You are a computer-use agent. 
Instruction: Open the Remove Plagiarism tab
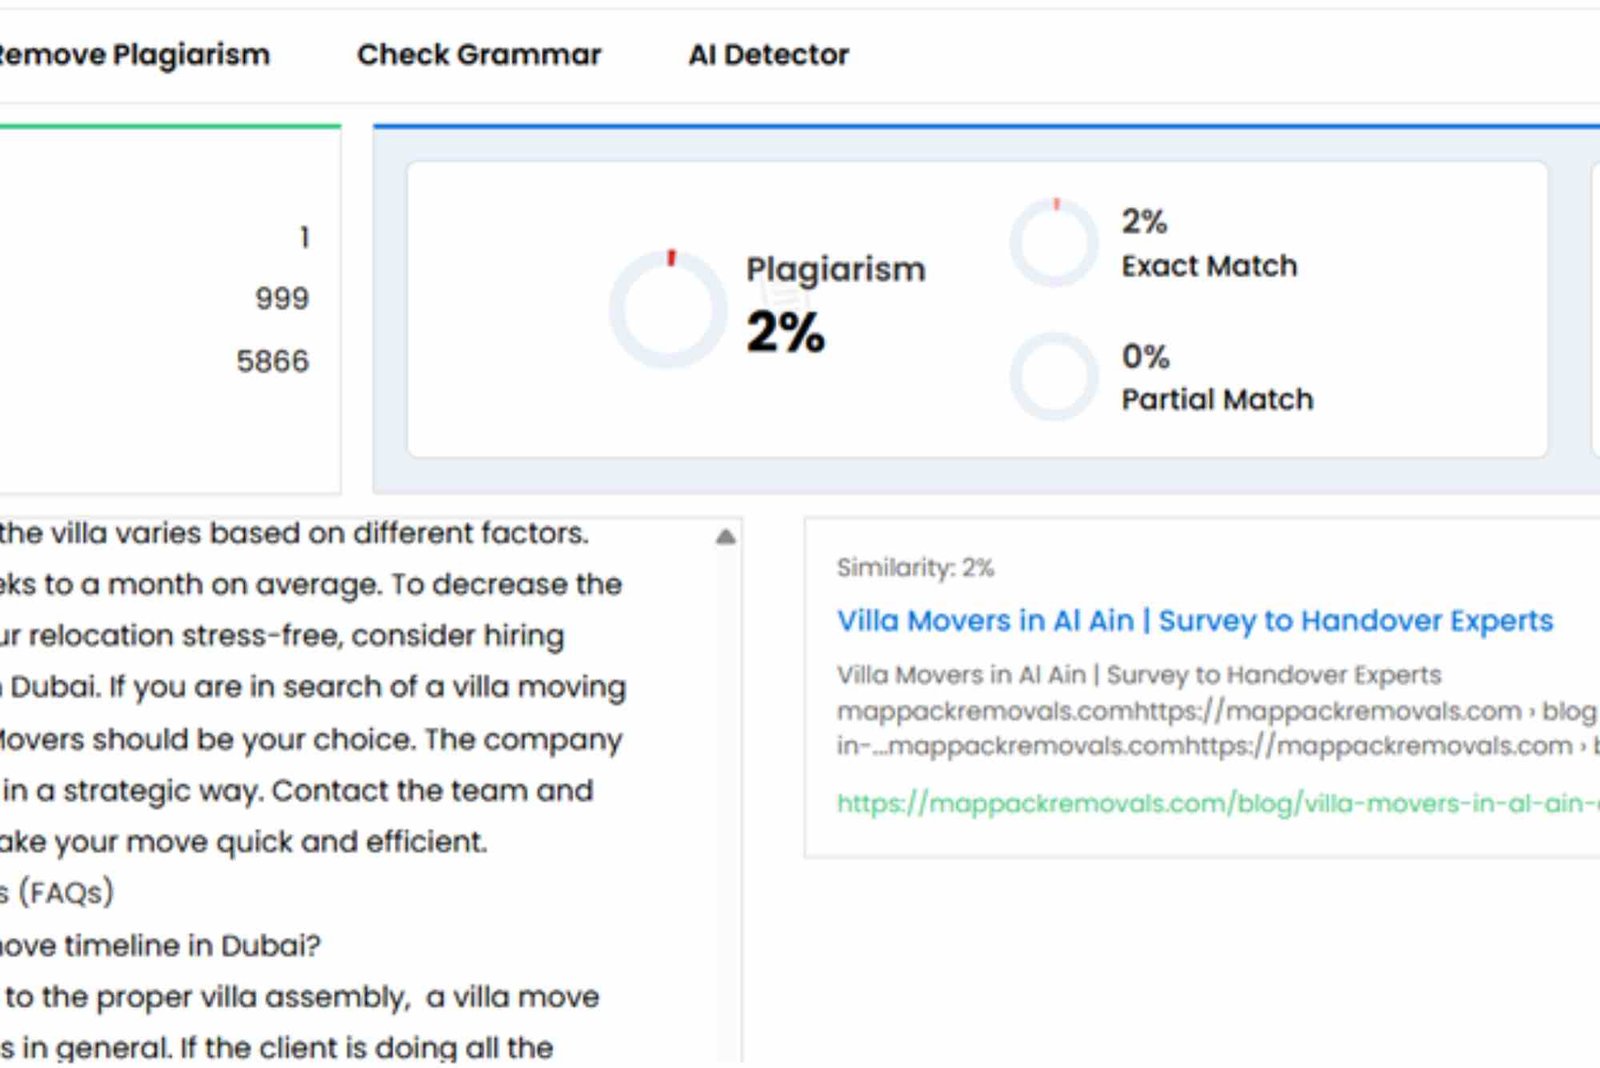[134, 55]
